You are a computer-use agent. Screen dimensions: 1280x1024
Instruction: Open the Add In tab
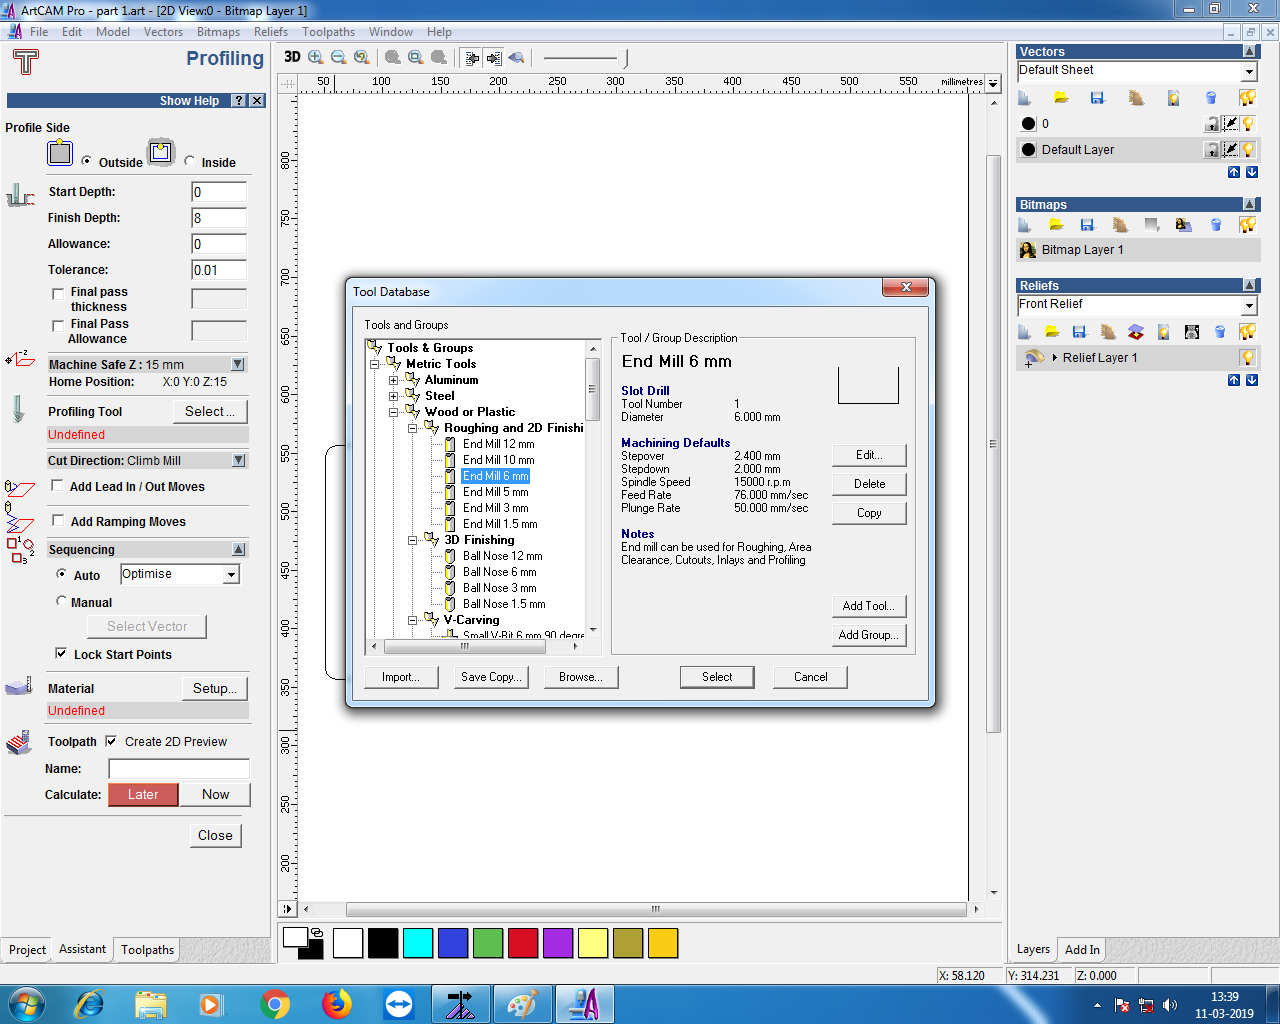(x=1082, y=950)
